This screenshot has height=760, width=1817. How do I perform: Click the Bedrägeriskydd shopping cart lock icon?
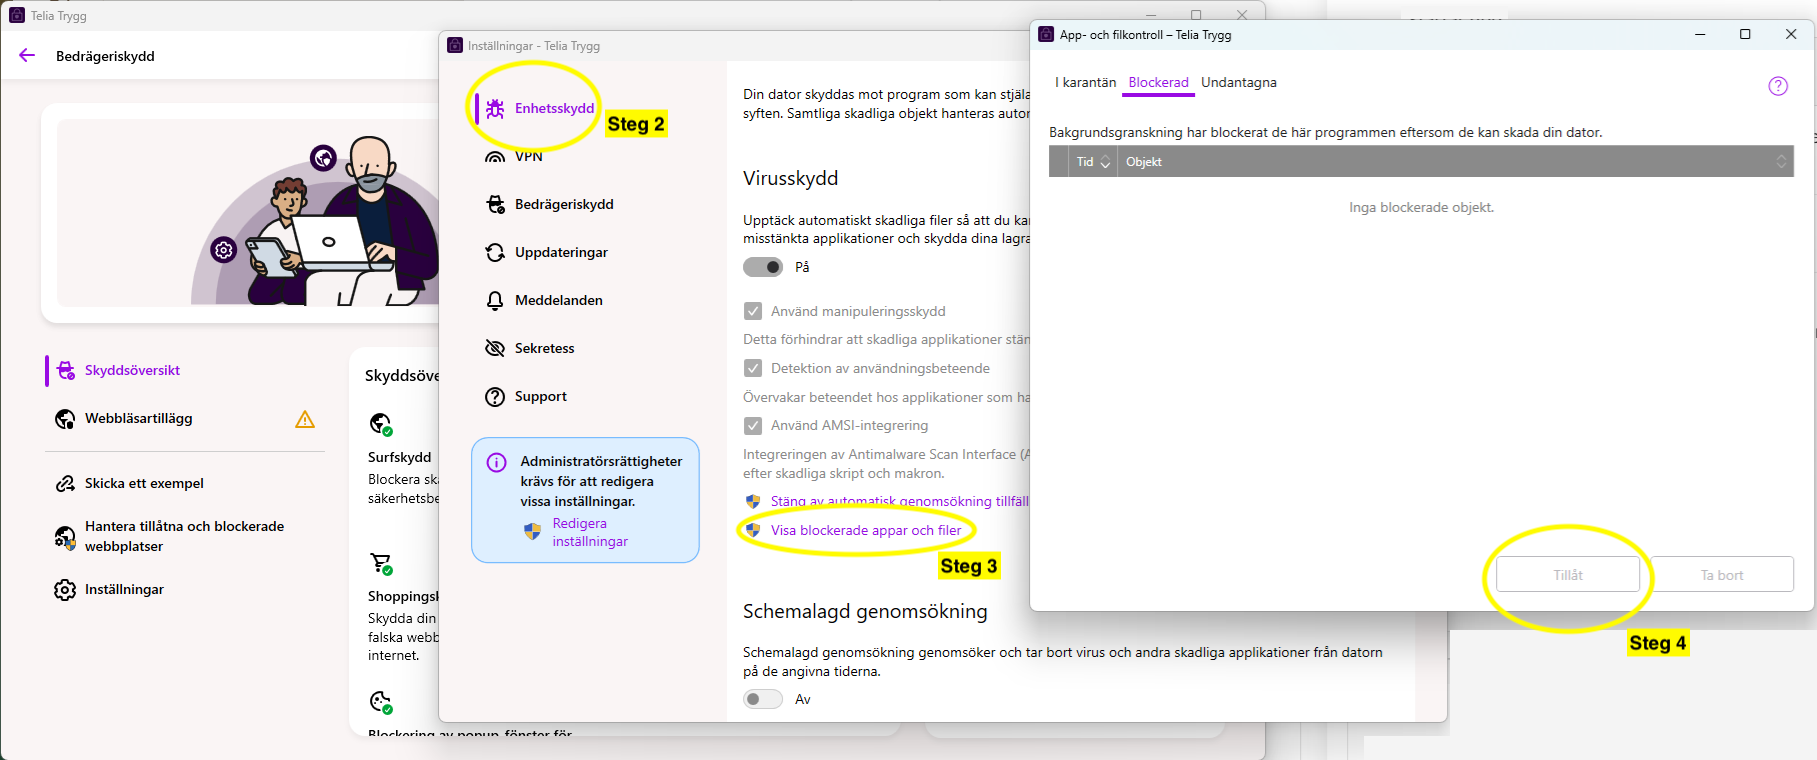(495, 204)
